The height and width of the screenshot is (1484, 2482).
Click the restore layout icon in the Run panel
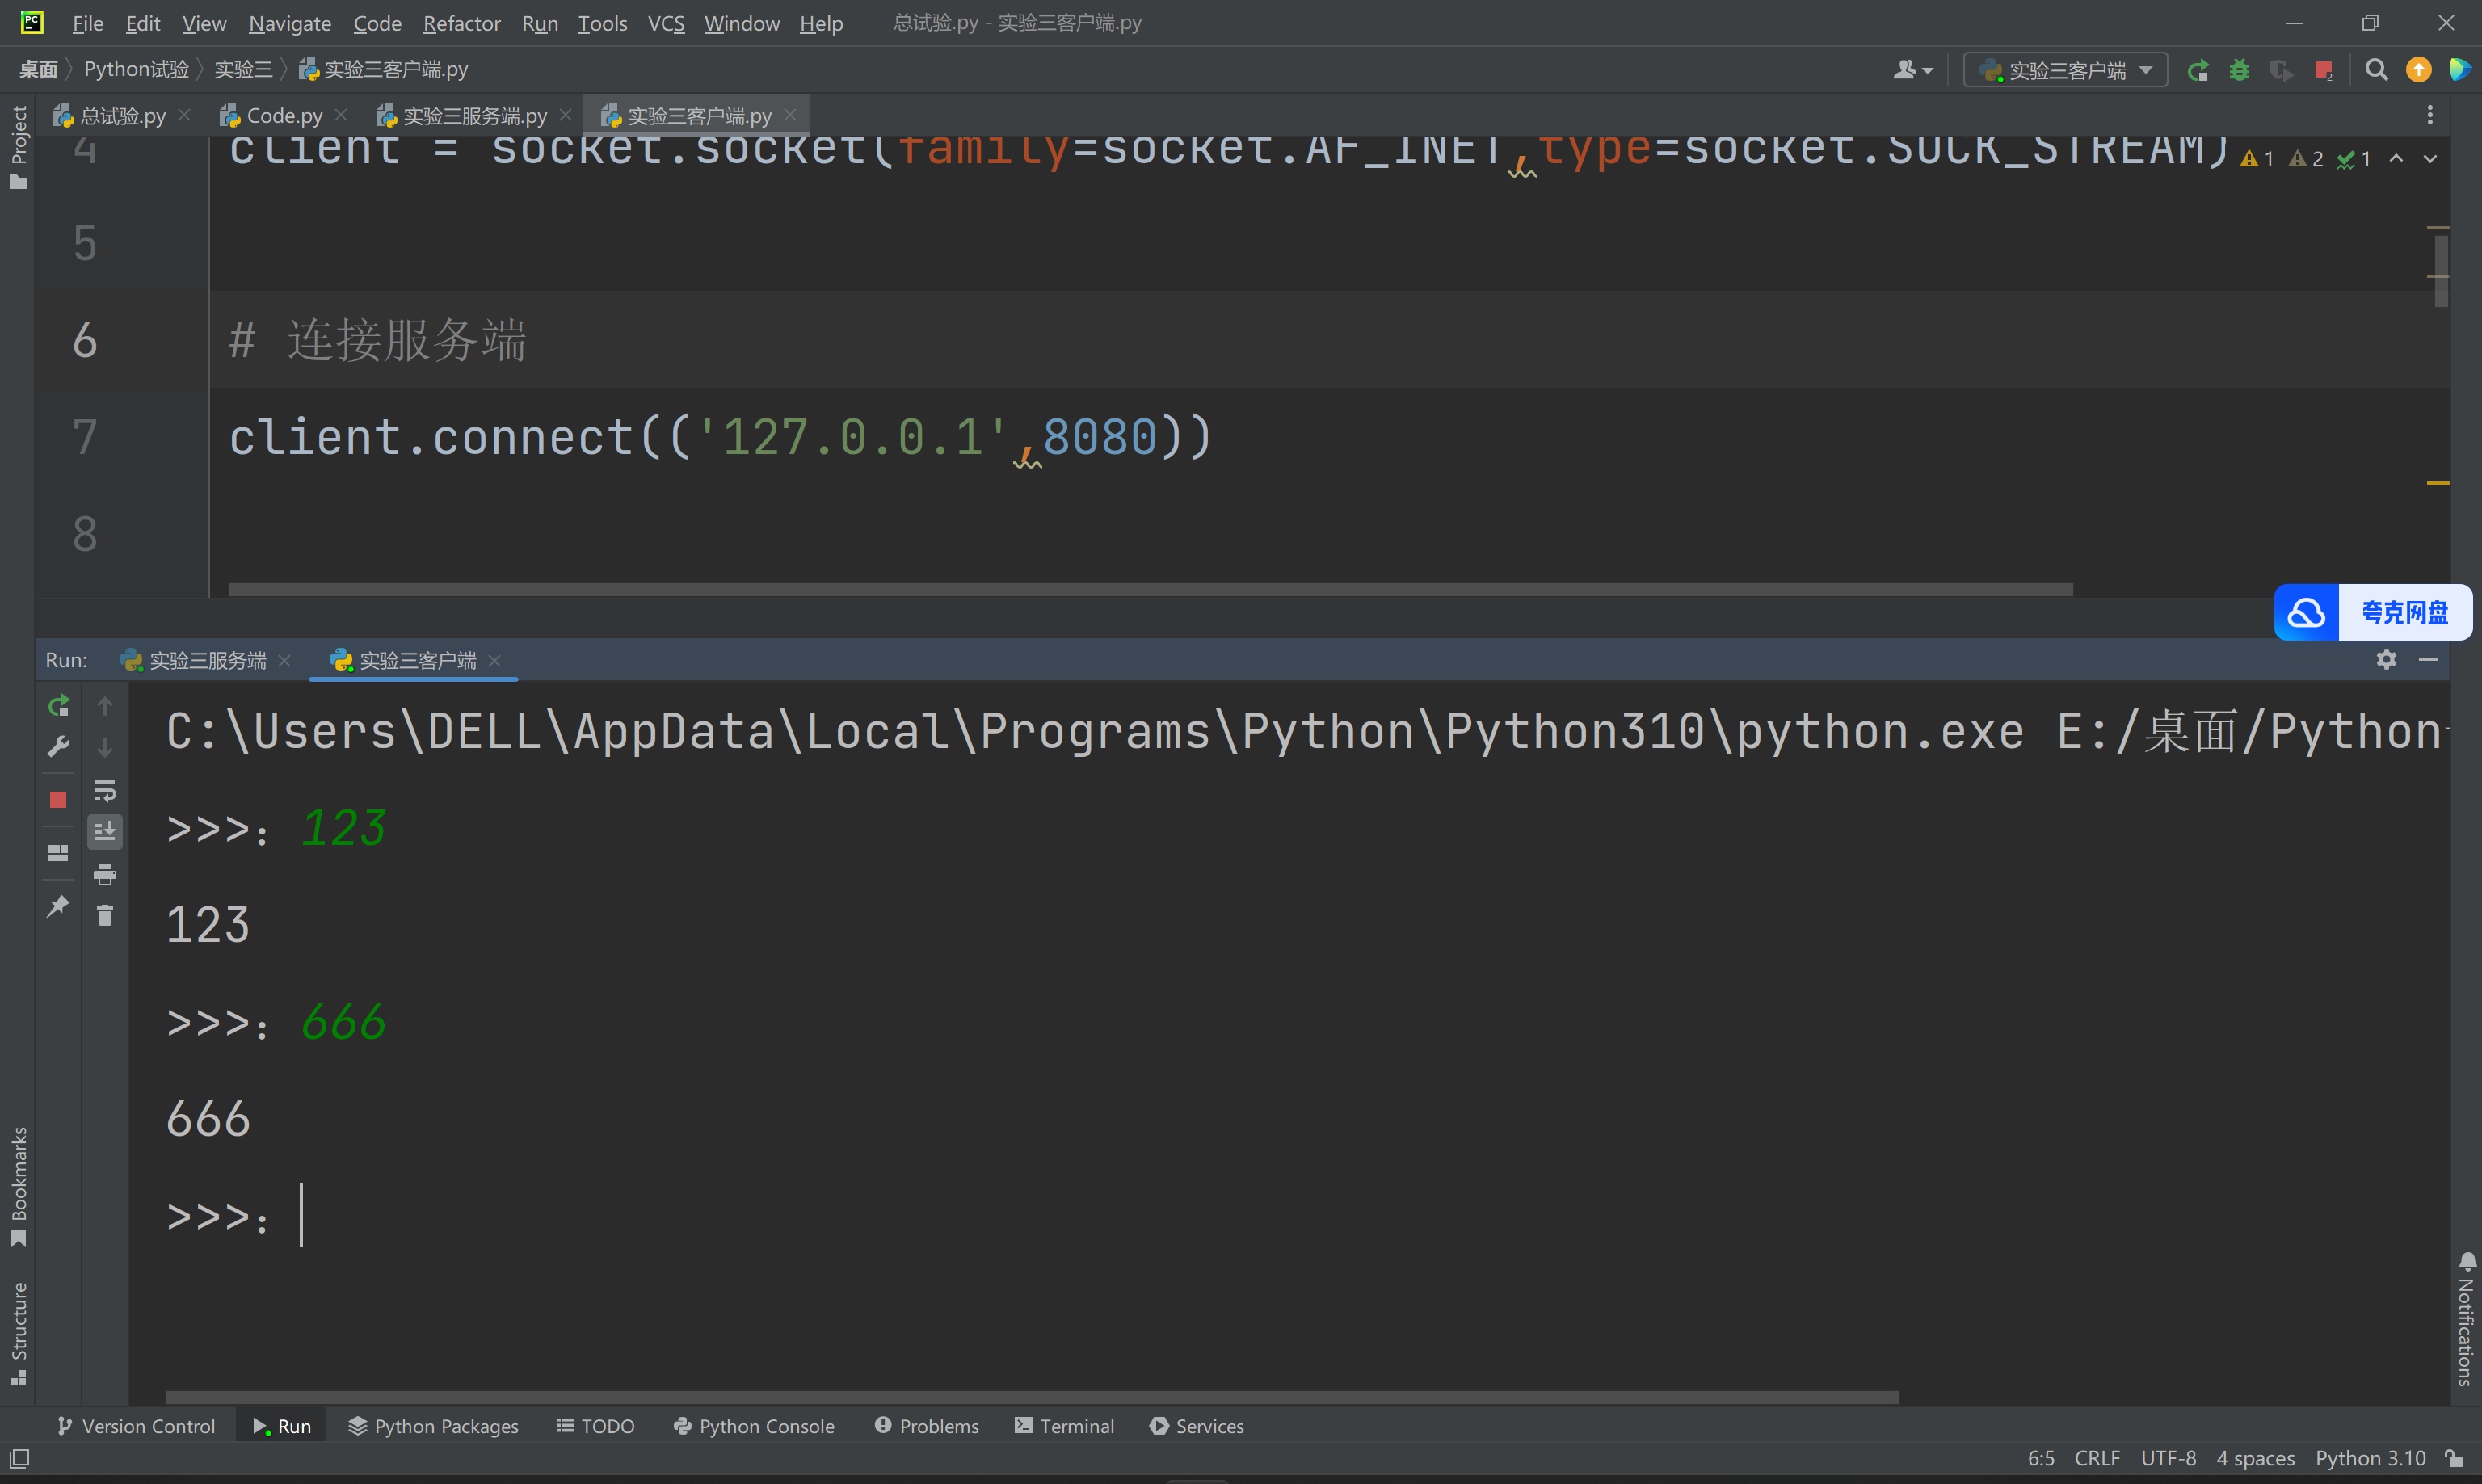click(58, 853)
